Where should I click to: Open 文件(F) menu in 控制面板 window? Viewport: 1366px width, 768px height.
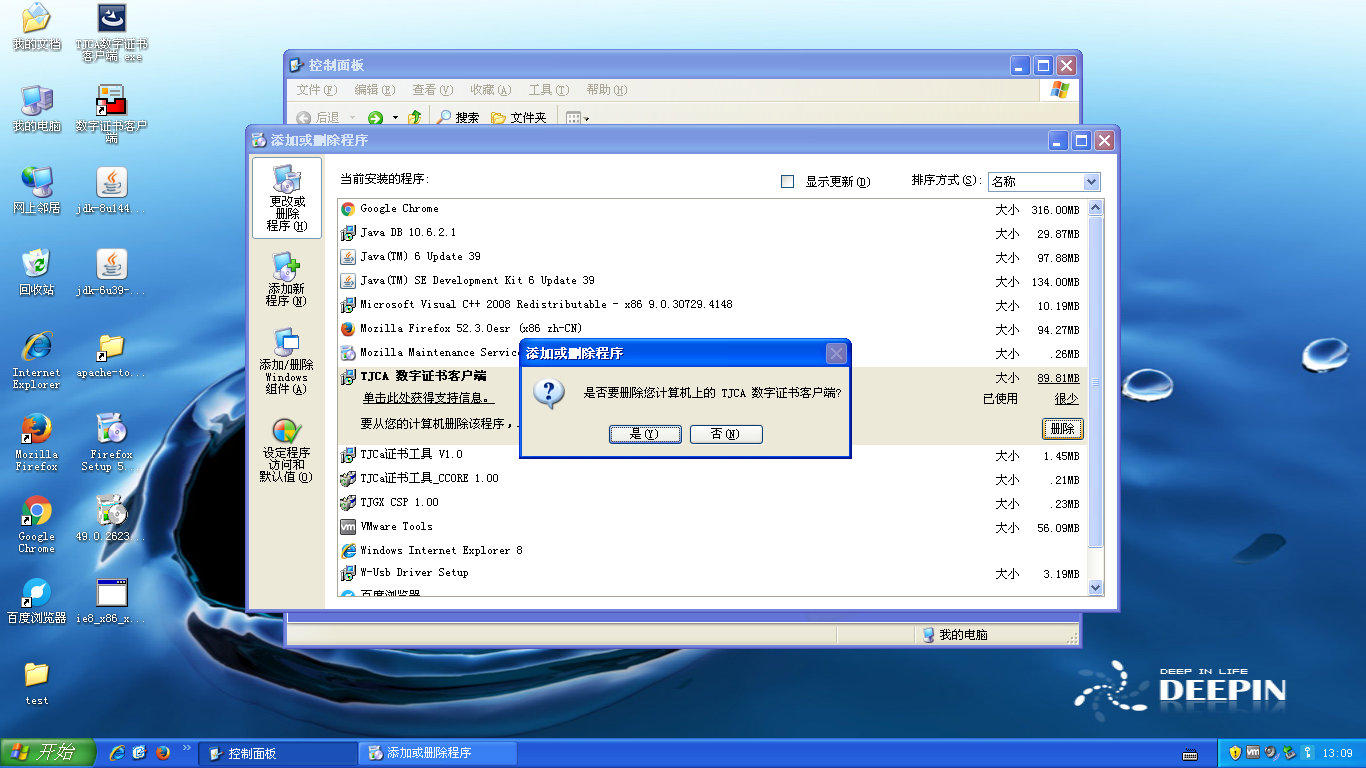click(316, 90)
